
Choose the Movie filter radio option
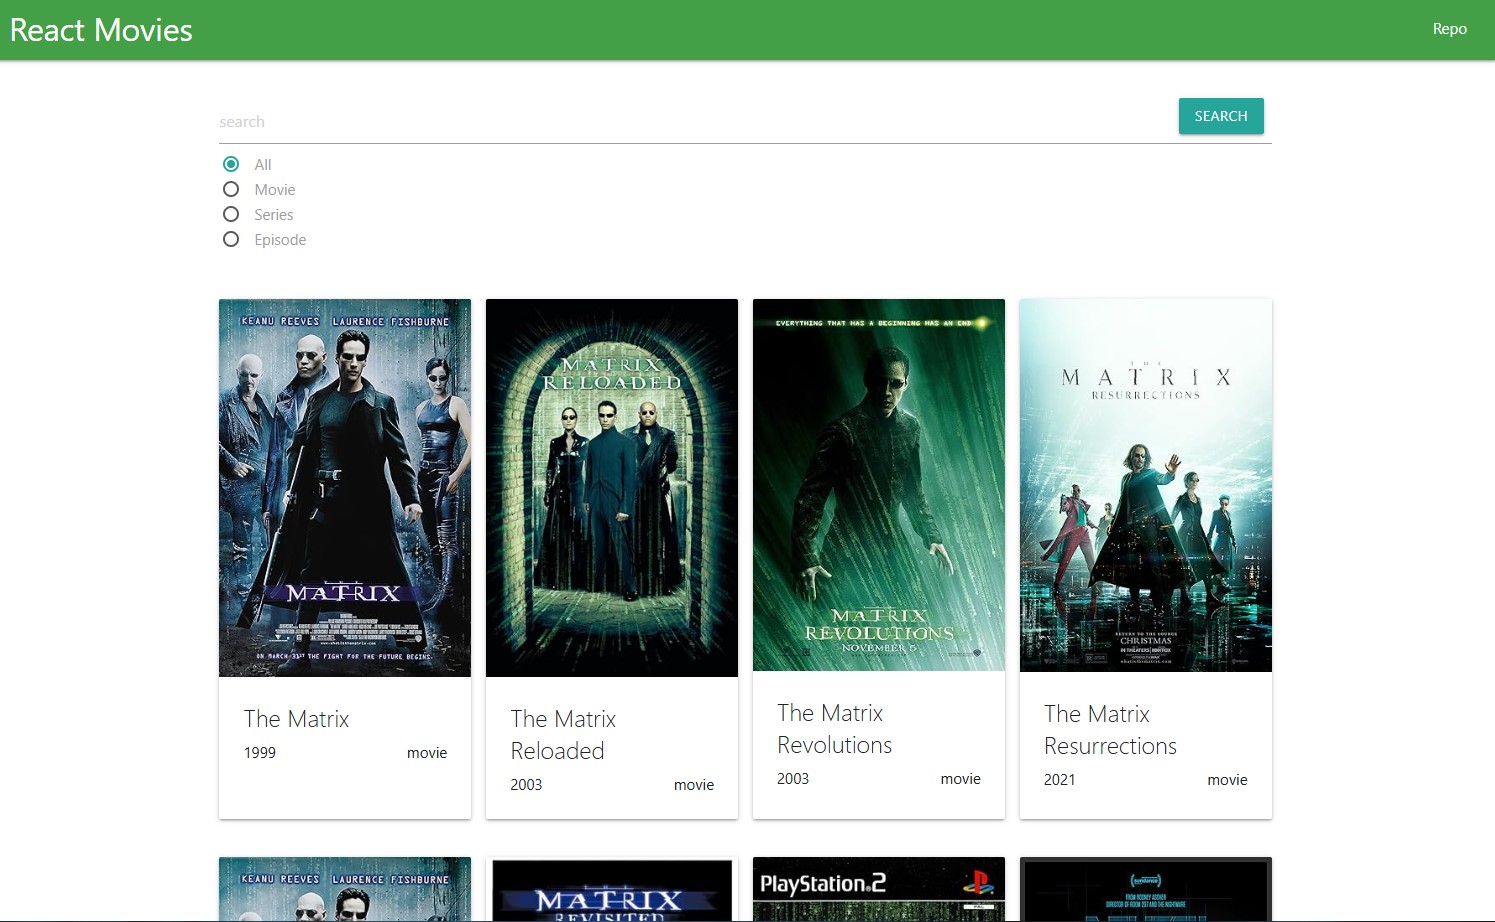tap(231, 189)
